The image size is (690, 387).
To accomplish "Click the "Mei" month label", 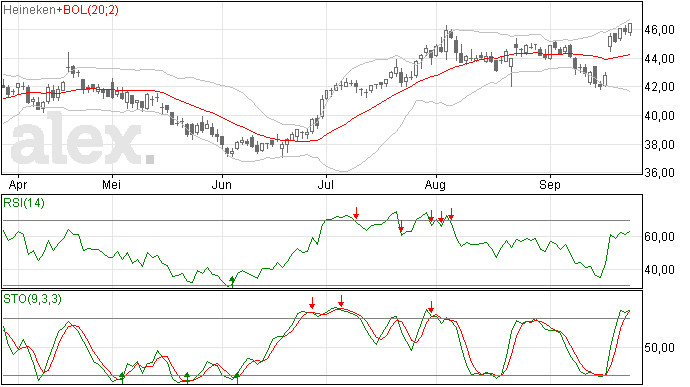I will [111, 184].
